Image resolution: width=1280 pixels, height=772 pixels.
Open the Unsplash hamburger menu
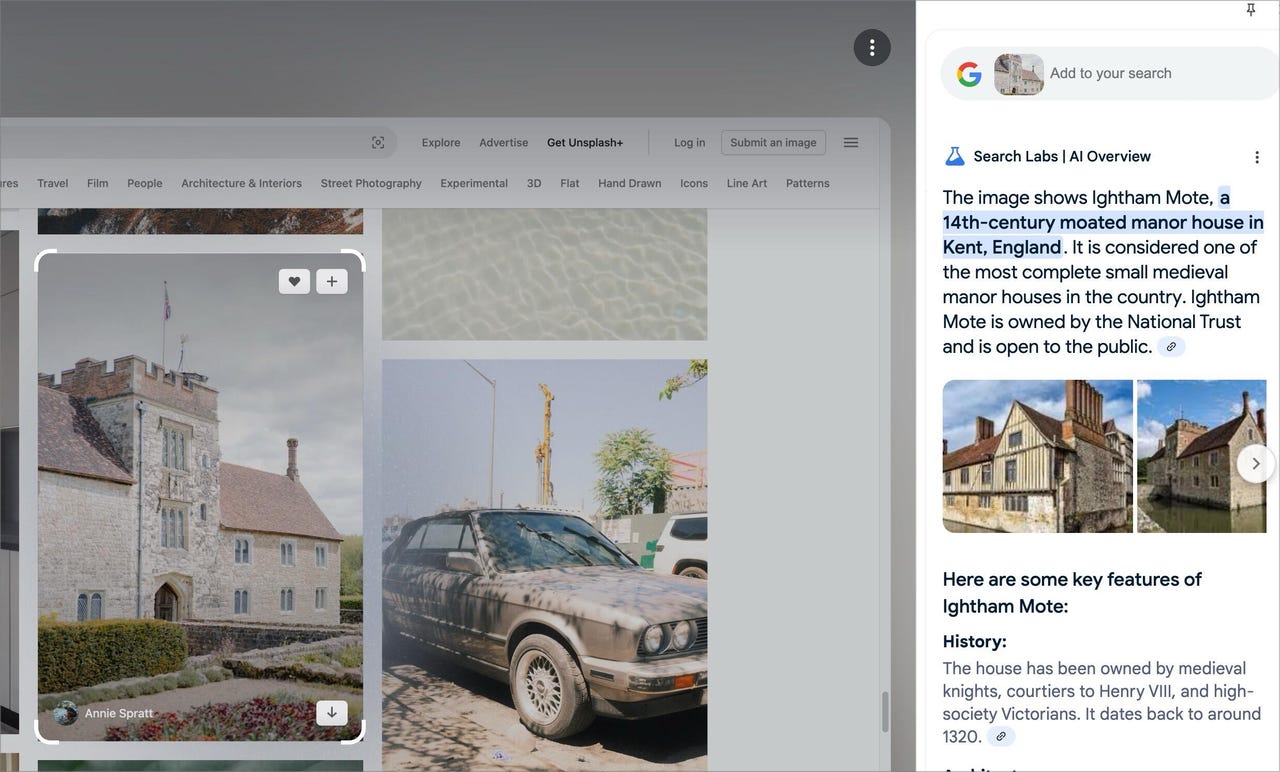coord(851,143)
